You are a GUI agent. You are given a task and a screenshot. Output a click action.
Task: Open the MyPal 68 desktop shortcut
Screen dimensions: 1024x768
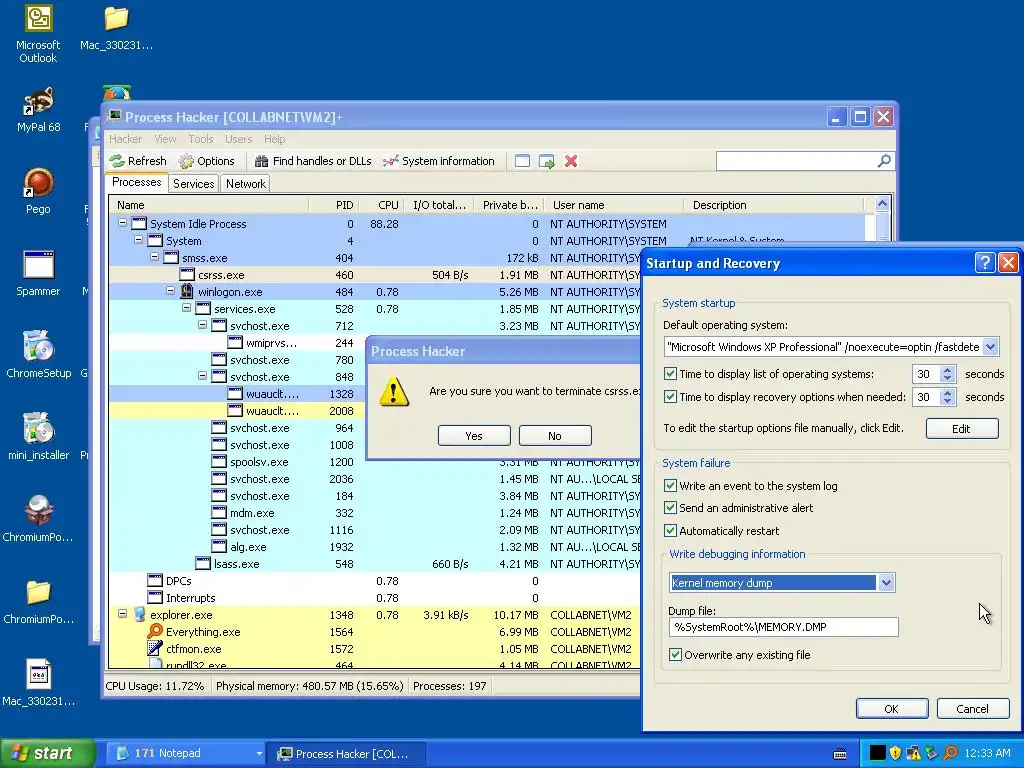pyautogui.click(x=38, y=110)
